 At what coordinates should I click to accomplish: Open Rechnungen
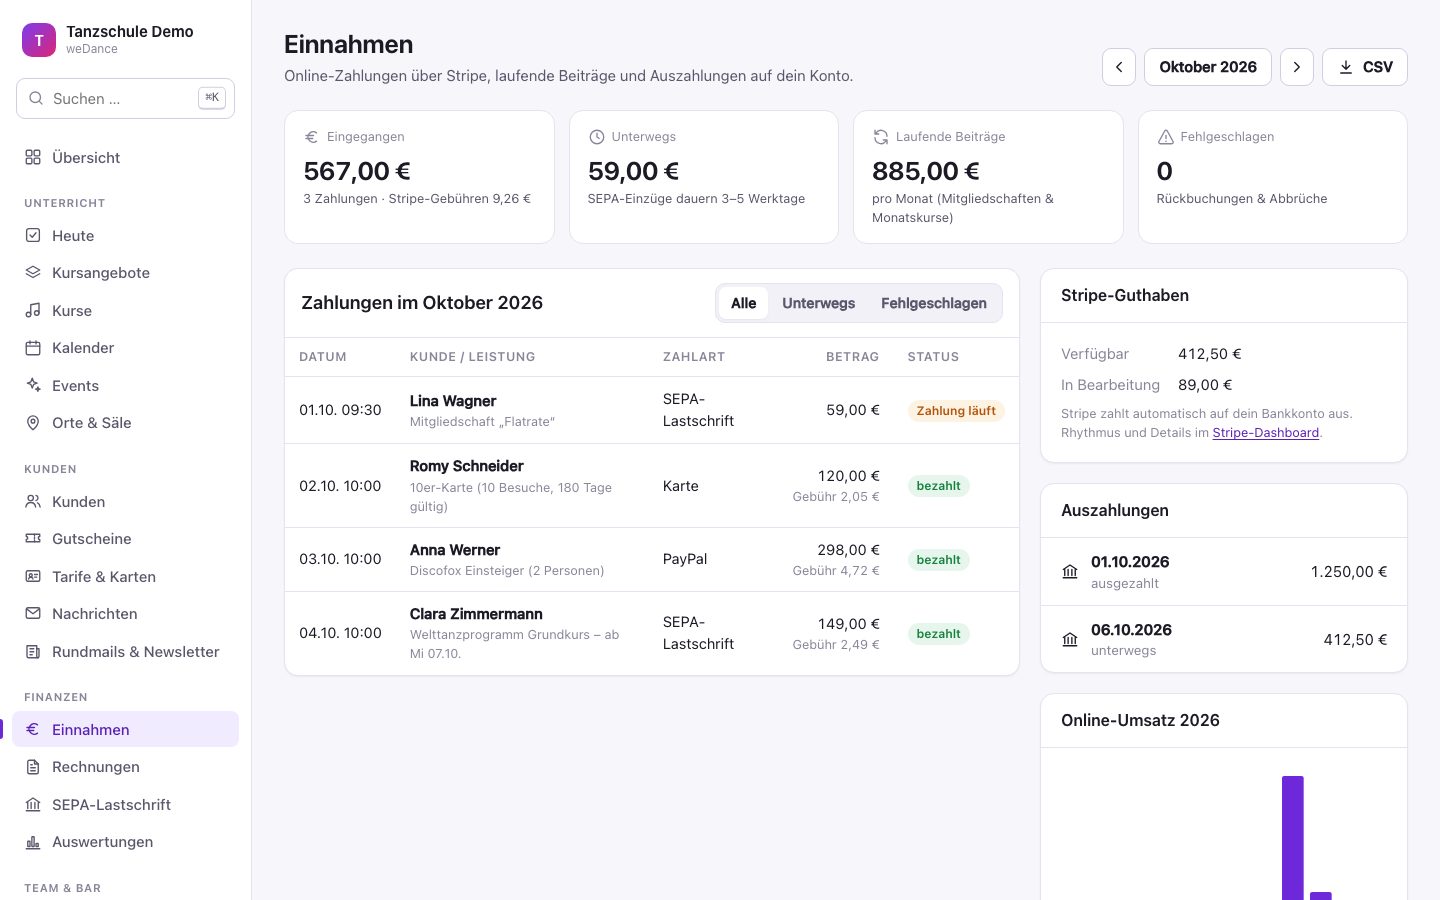coord(125,767)
